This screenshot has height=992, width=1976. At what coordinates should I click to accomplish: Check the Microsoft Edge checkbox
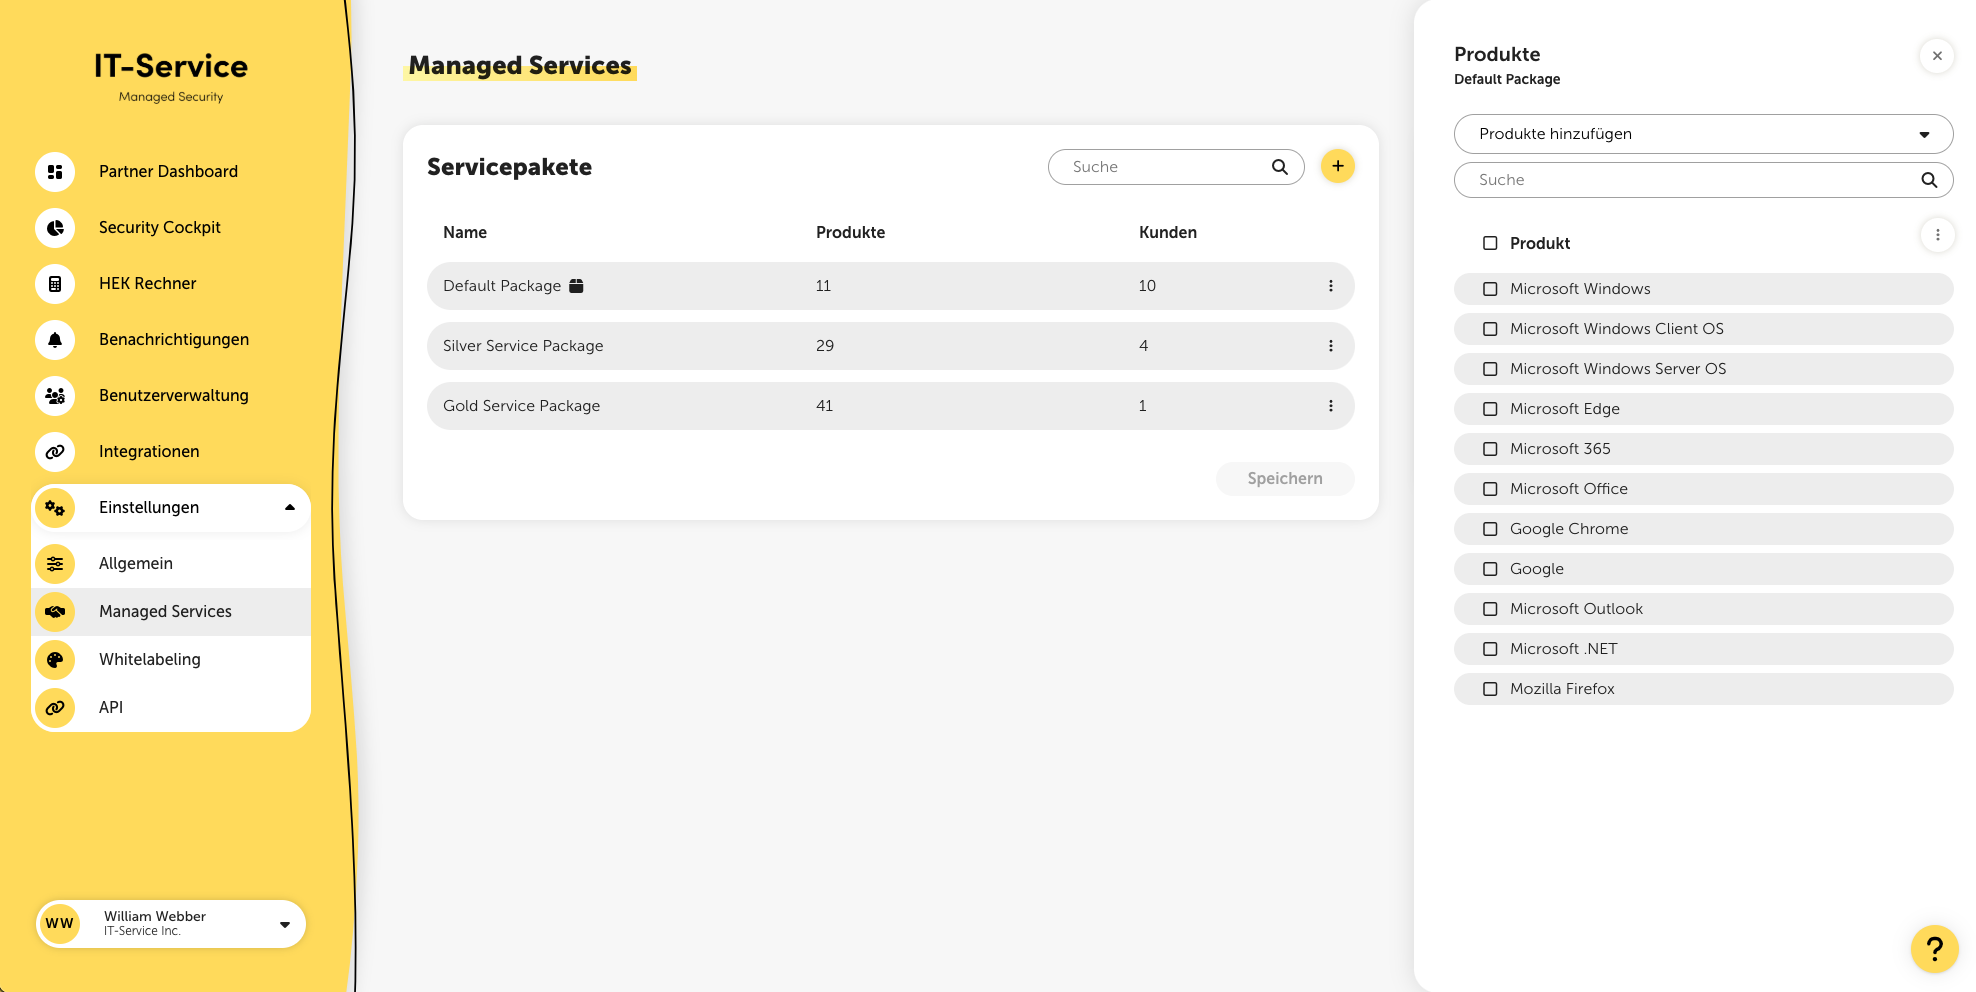click(x=1490, y=409)
